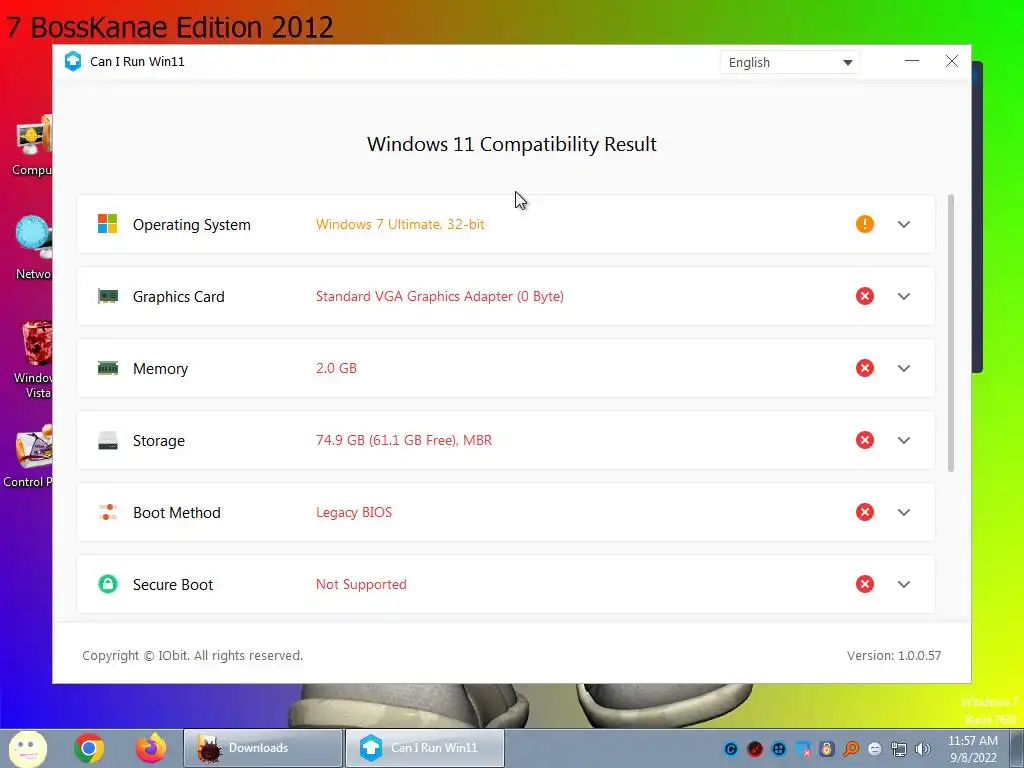
Task: Click the Can I Run Win11 logo icon
Action: point(73,61)
